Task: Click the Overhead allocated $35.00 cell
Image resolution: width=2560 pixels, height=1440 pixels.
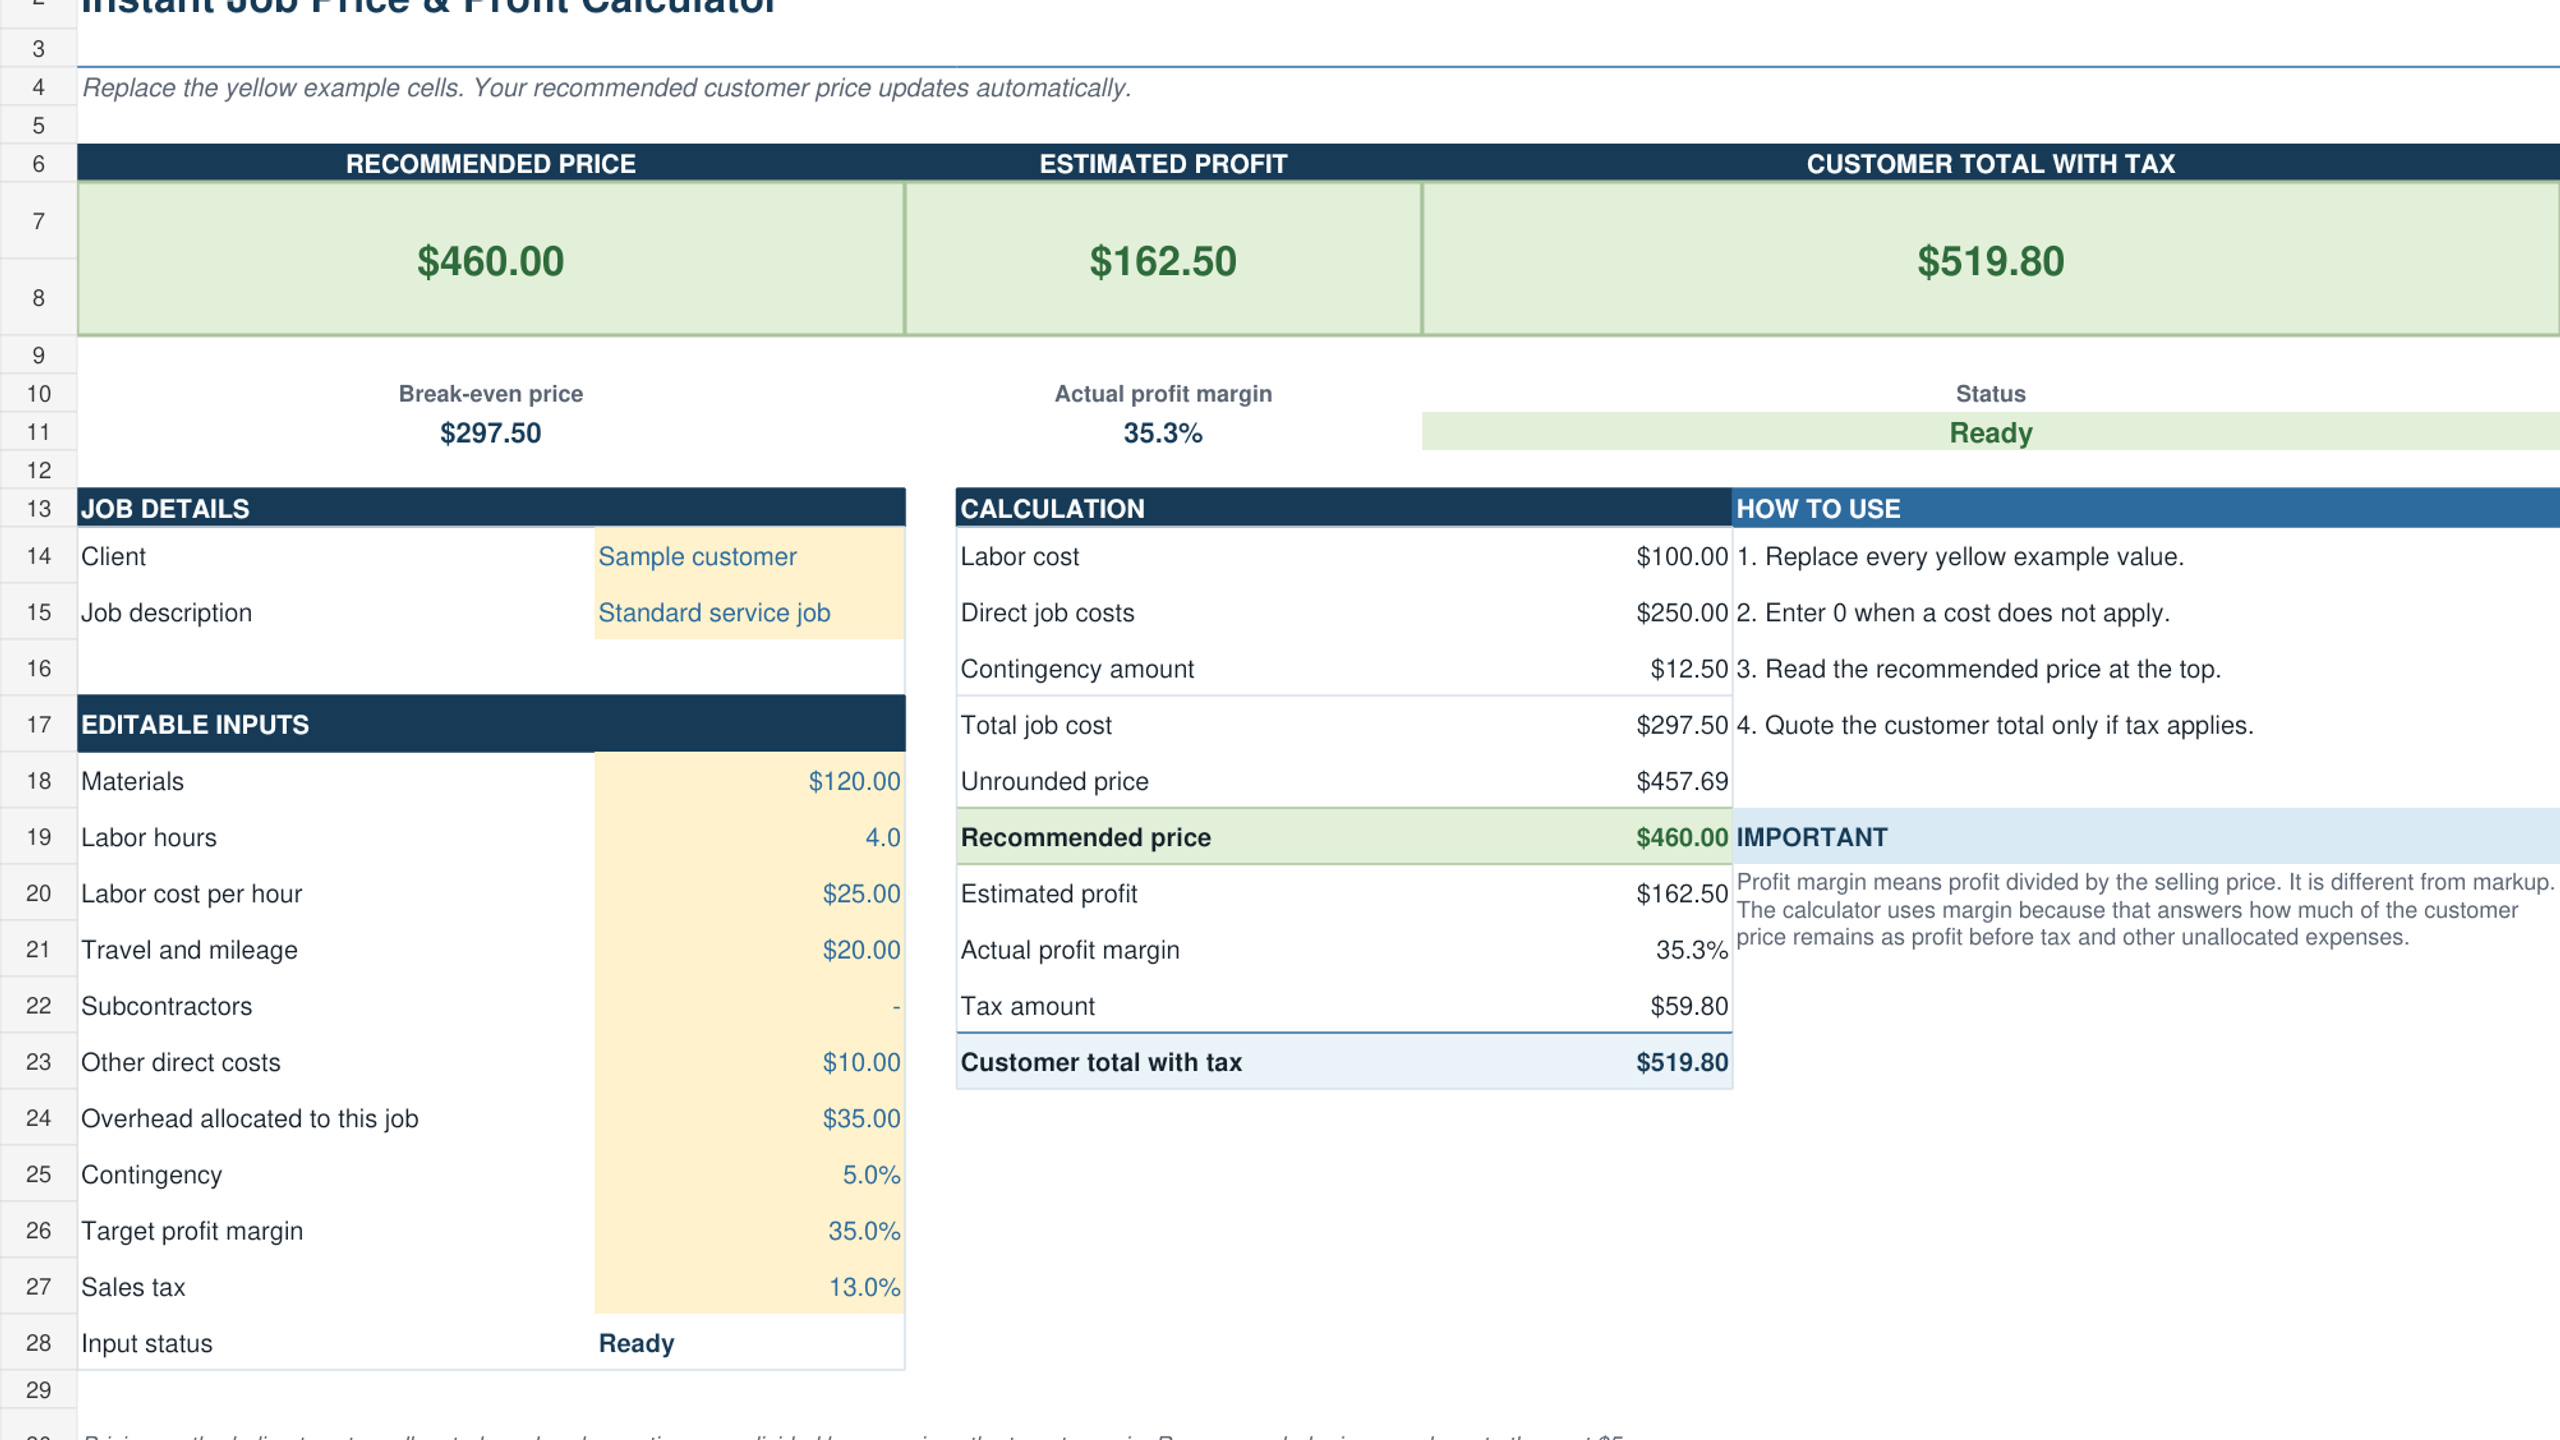Action: (749, 1118)
